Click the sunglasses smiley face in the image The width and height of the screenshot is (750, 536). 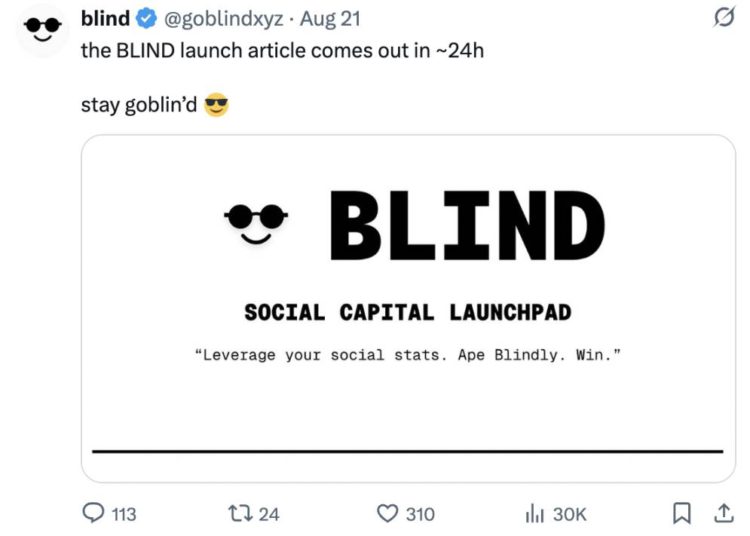pyautogui.click(x=256, y=222)
